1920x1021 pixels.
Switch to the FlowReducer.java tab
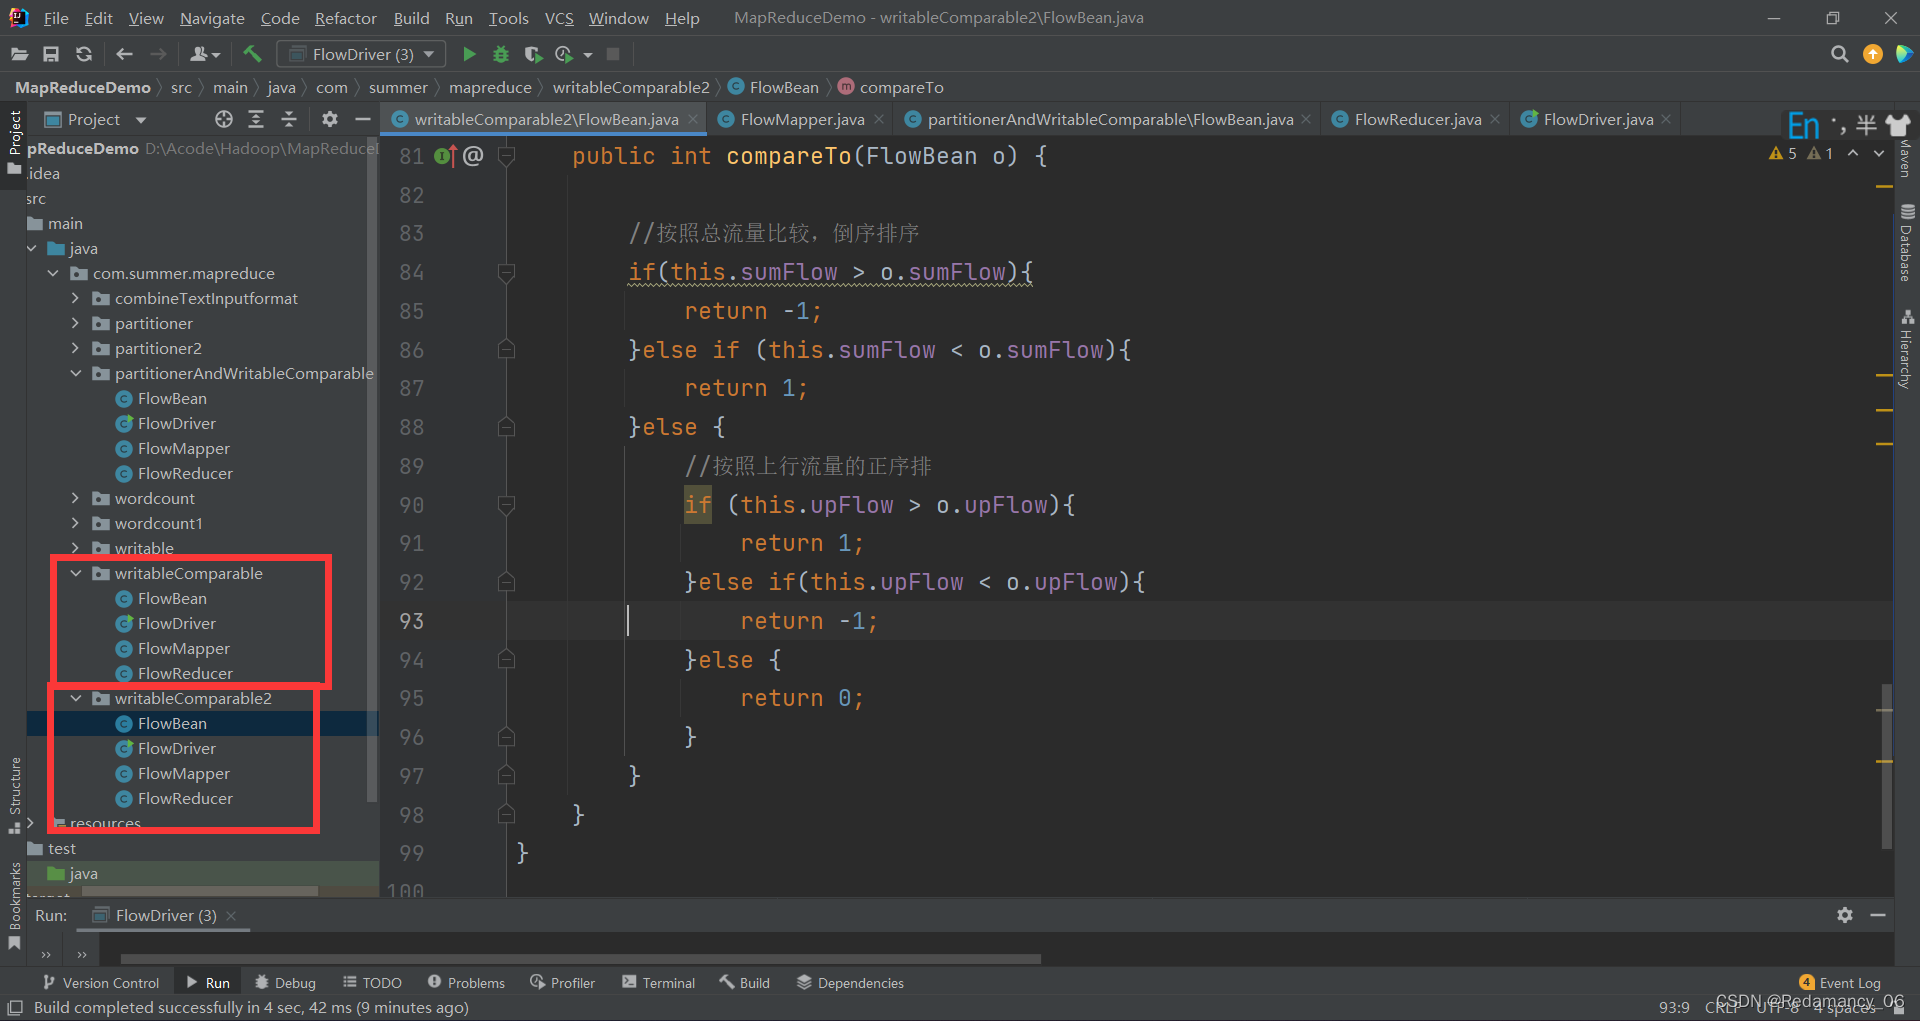[x=1417, y=119]
